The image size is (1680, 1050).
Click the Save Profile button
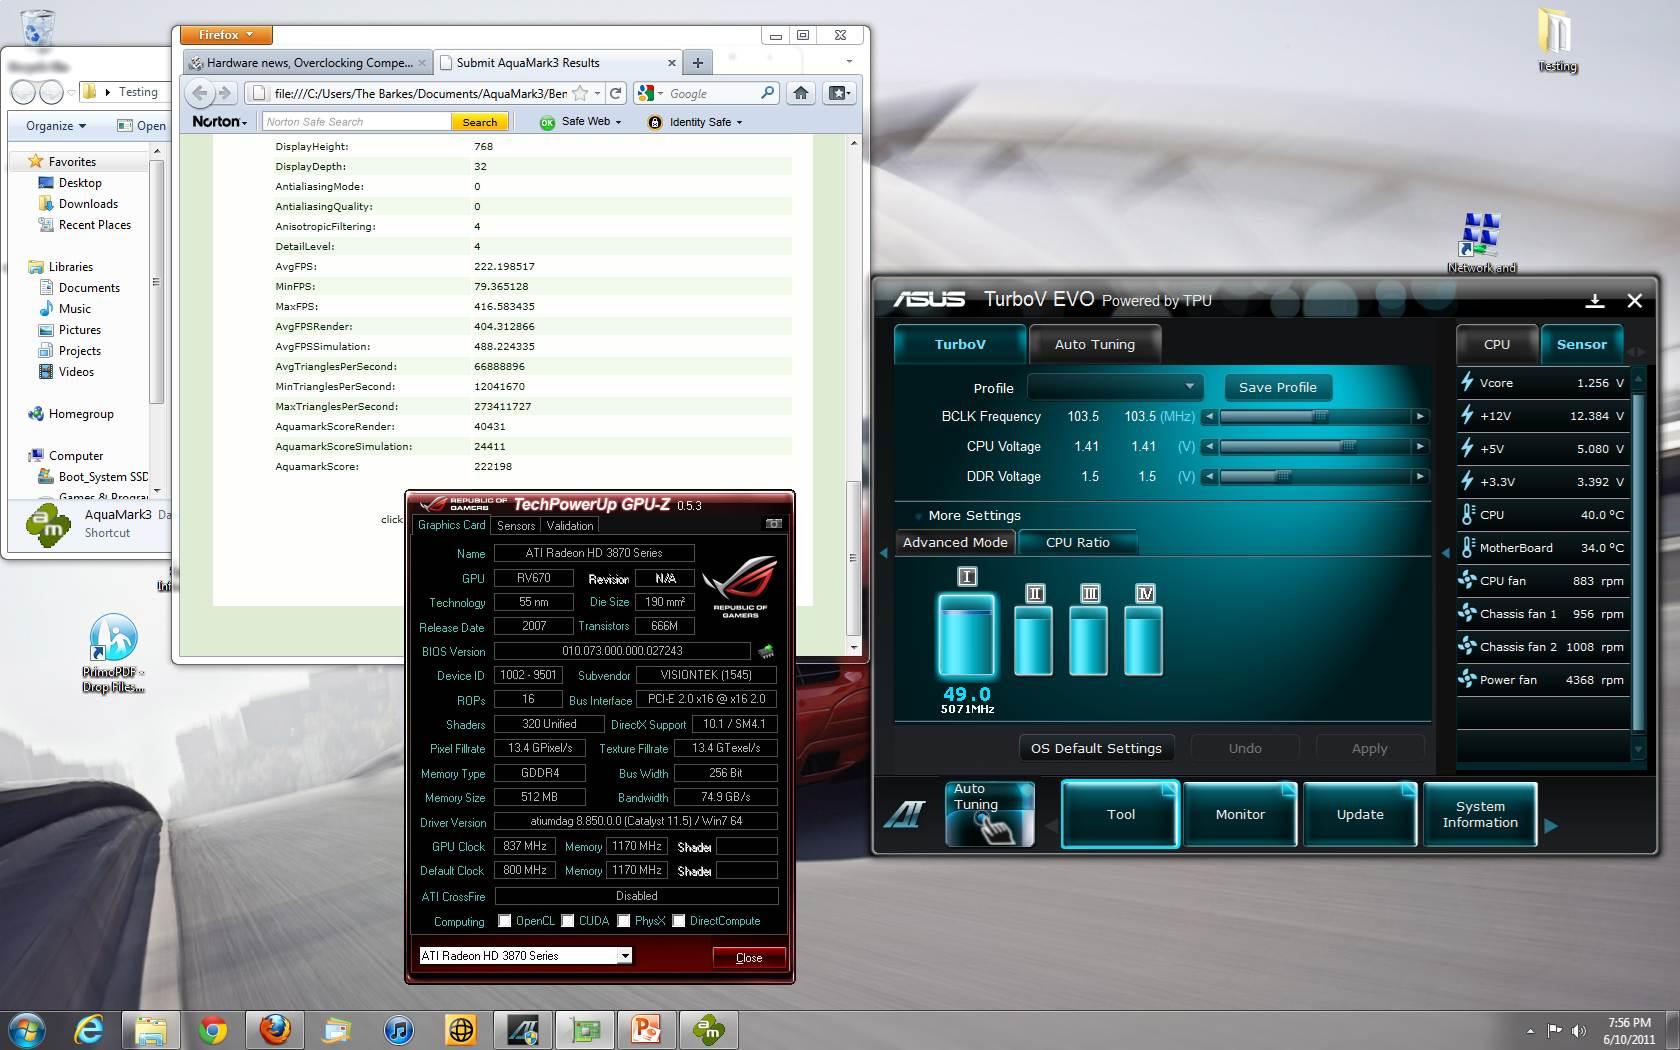(x=1277, y=387)
